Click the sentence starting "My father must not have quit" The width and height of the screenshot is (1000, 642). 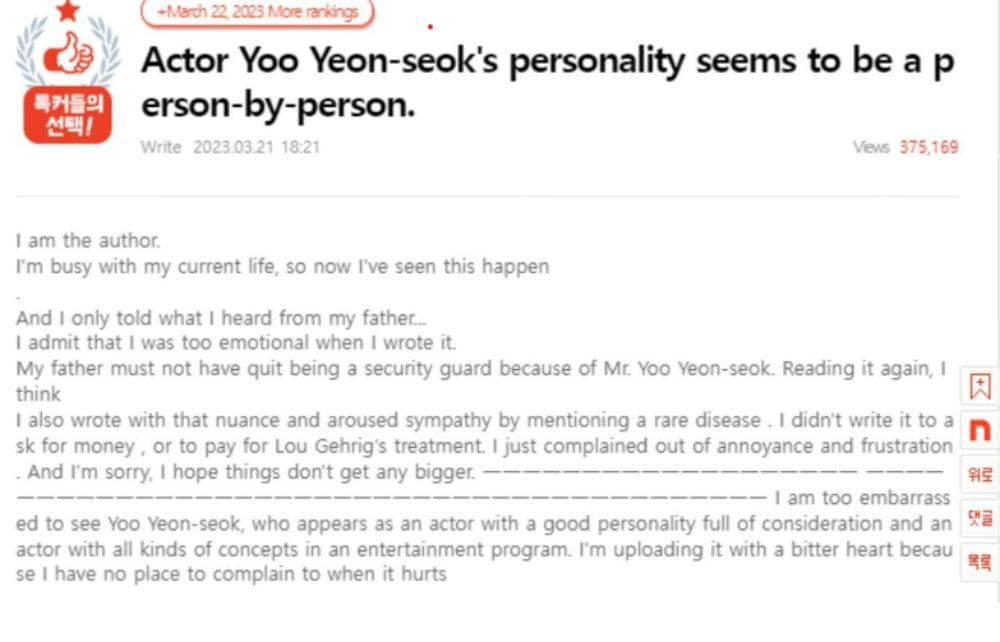tap(480, 369)
